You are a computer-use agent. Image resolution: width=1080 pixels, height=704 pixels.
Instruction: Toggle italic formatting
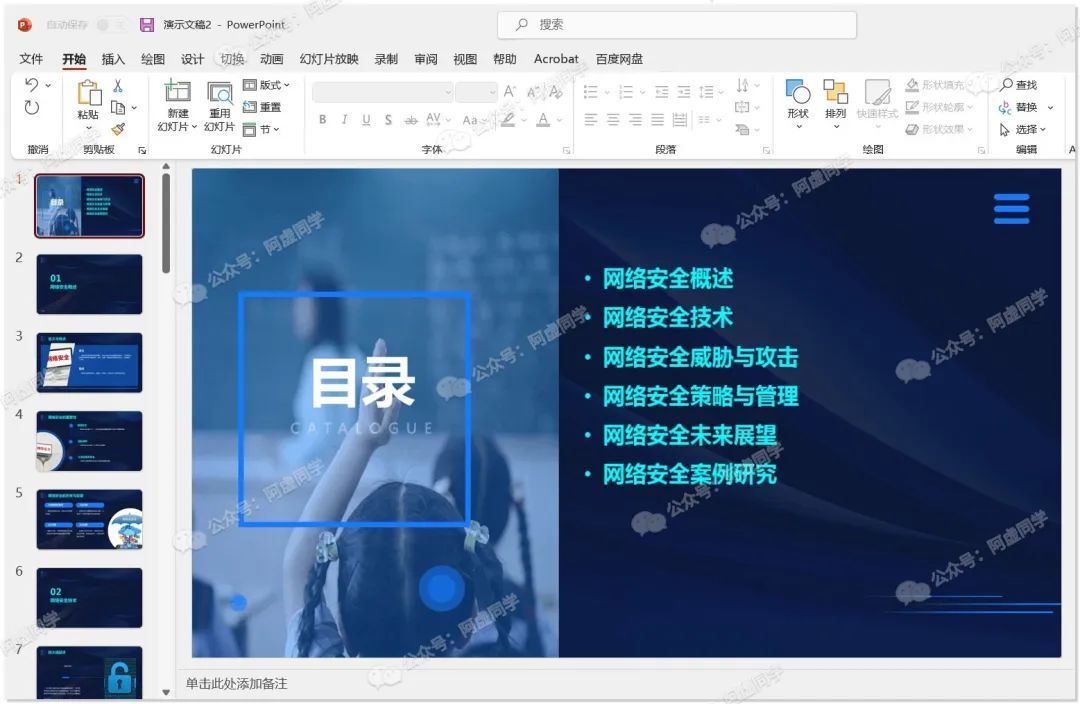[344, 120]
